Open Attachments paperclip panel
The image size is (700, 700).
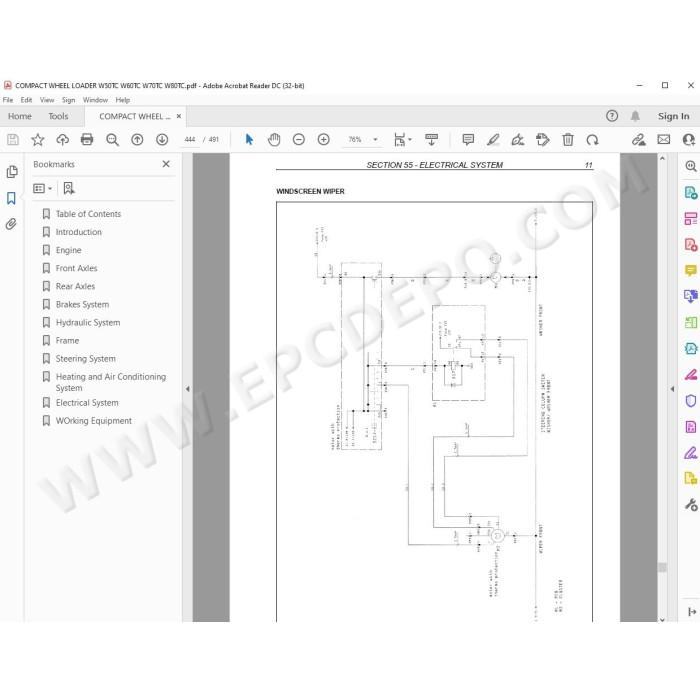(11, 224)
